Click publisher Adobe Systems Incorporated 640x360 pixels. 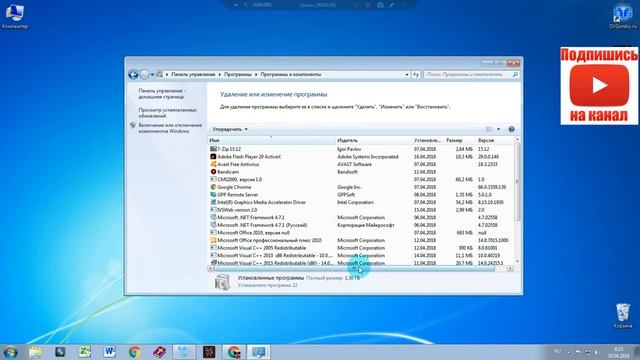(x=368, y=157)
